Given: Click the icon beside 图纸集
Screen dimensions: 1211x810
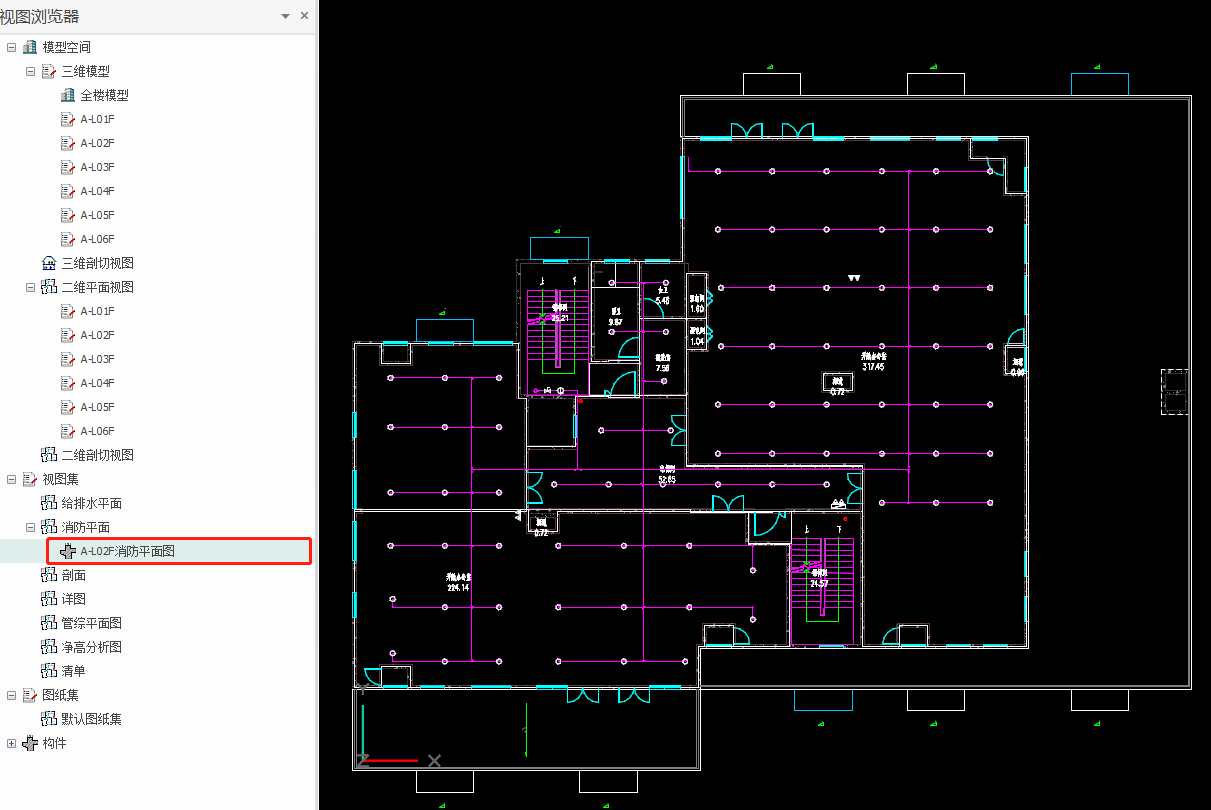Looking at the screenshot, I should click(x=30, y=695).
